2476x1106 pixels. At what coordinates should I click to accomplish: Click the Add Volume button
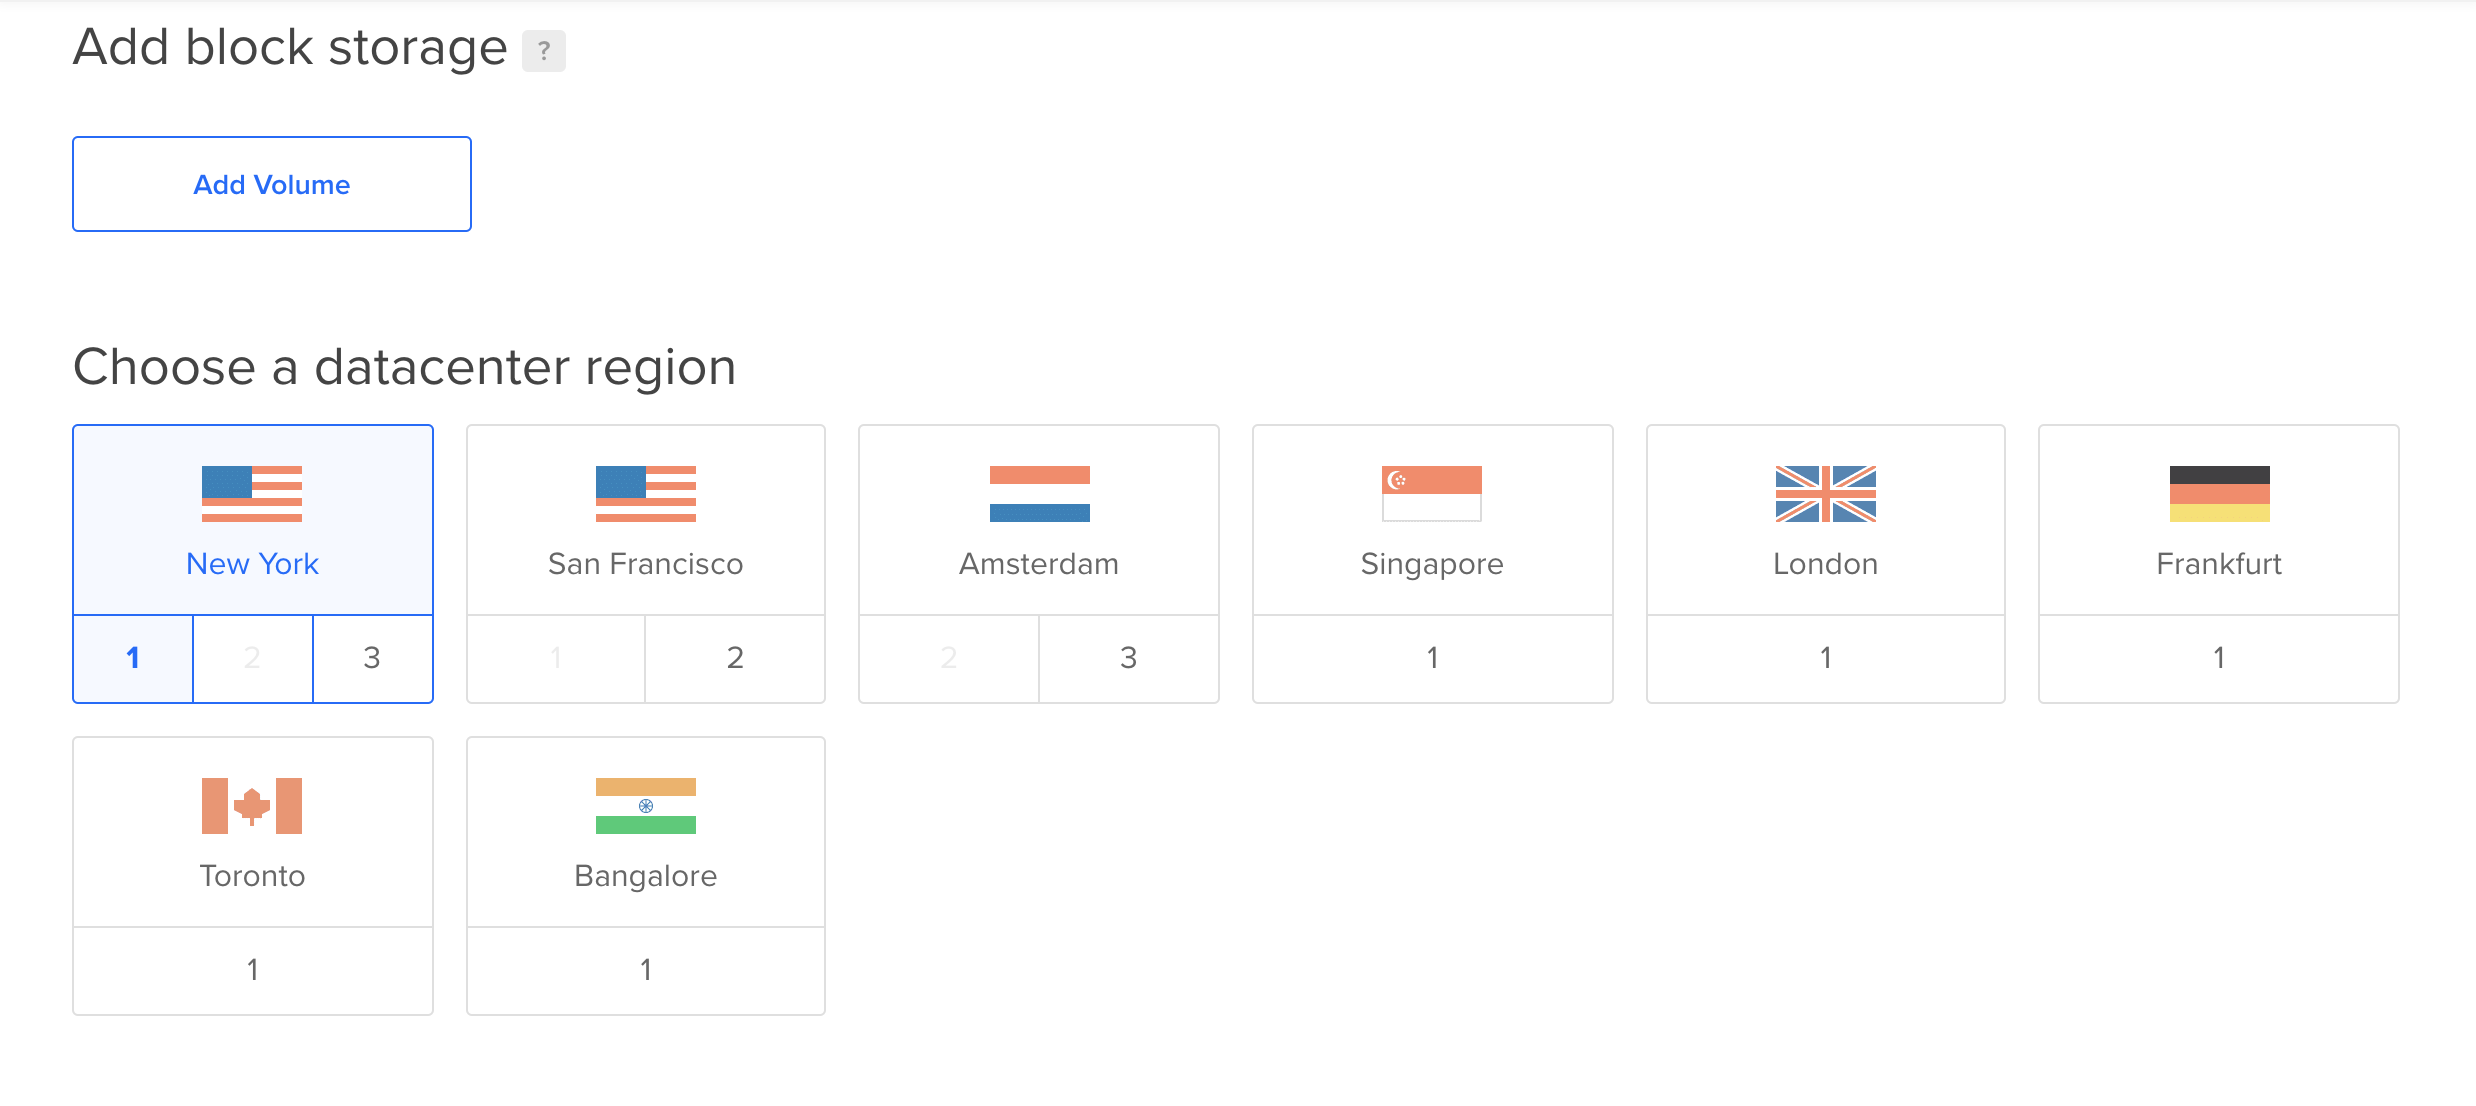pyautogui.click(x=271, y=184)
